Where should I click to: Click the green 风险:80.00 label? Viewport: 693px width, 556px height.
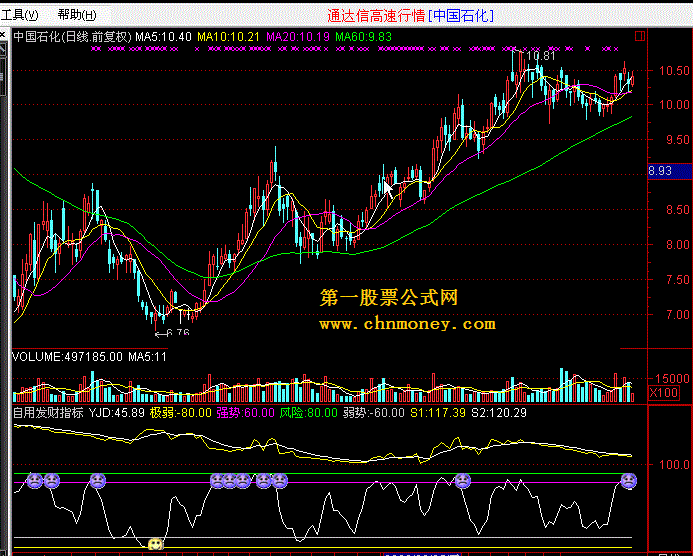(x=308, y=413)
